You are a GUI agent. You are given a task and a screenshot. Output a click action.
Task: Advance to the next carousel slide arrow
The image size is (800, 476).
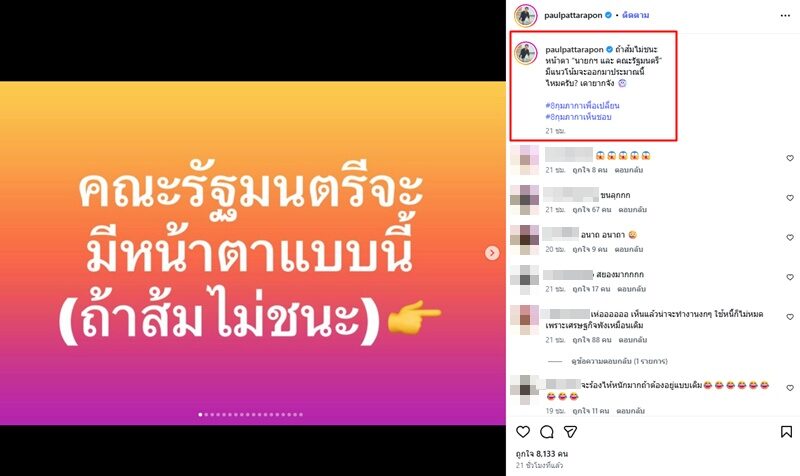click(492, 253)
